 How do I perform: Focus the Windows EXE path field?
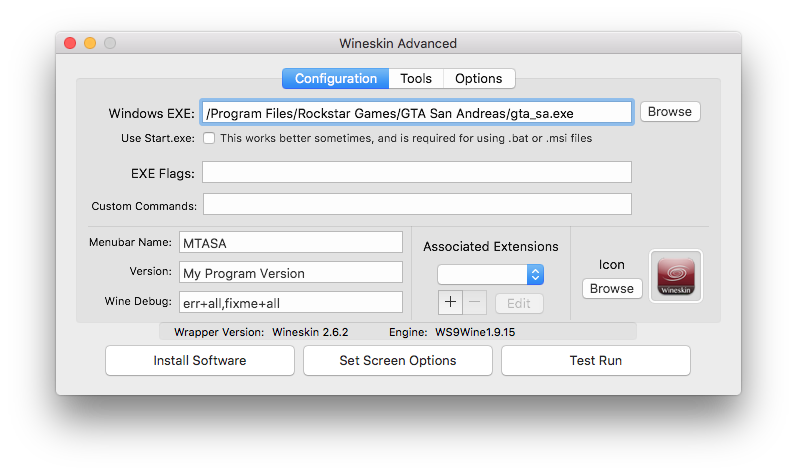416,112
